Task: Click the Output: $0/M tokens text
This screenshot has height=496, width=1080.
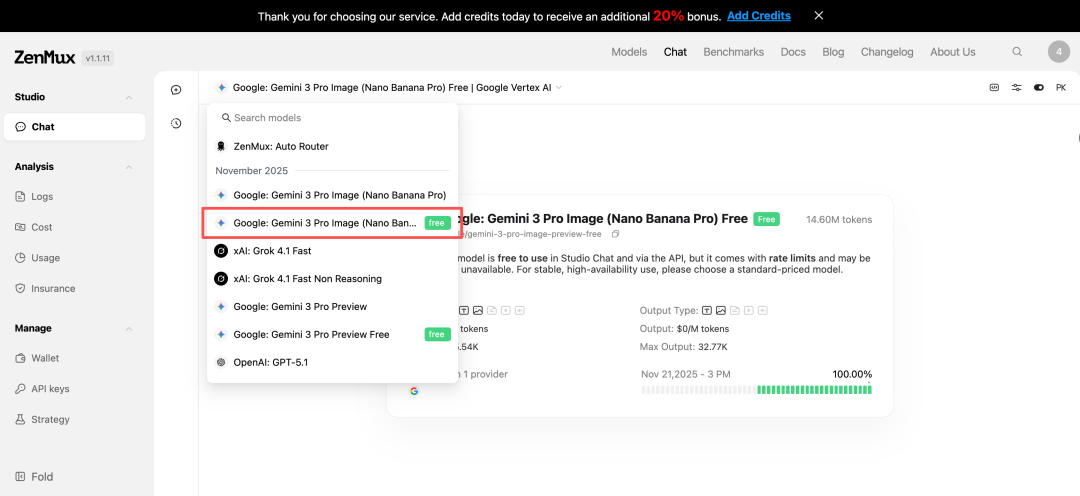Action: [684, 329]
